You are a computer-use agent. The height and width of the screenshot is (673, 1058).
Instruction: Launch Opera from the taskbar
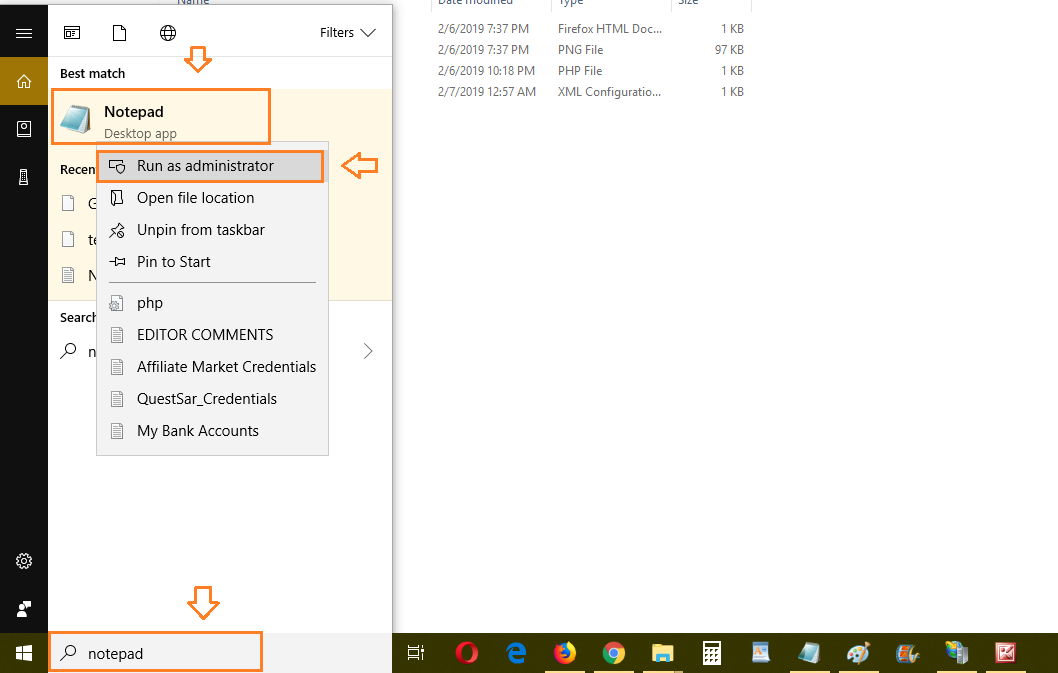[x=467, y=653]
